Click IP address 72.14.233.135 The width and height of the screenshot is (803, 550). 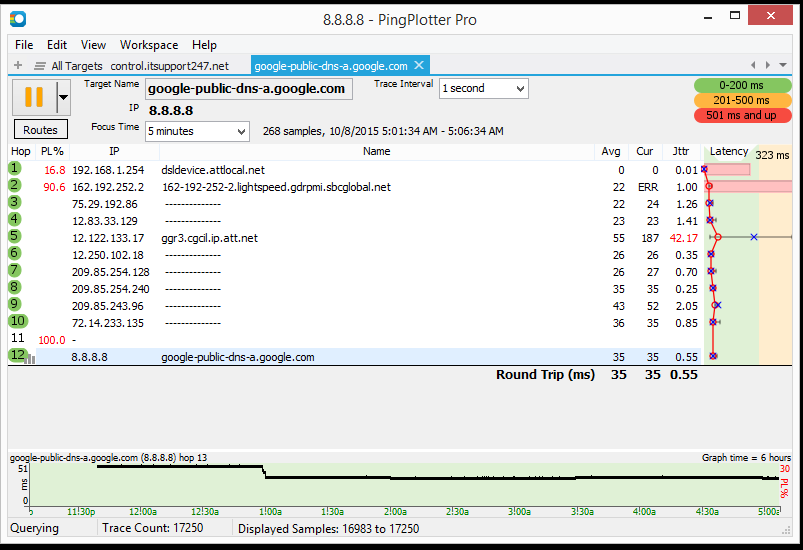tap(108, 323)
